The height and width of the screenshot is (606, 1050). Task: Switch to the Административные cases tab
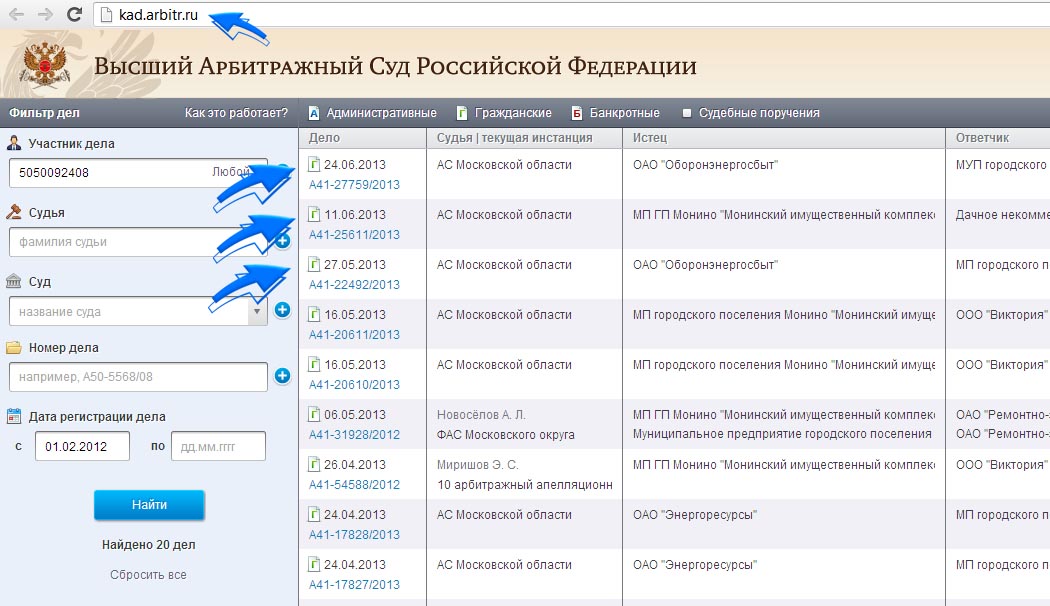(x=372, y=113)
